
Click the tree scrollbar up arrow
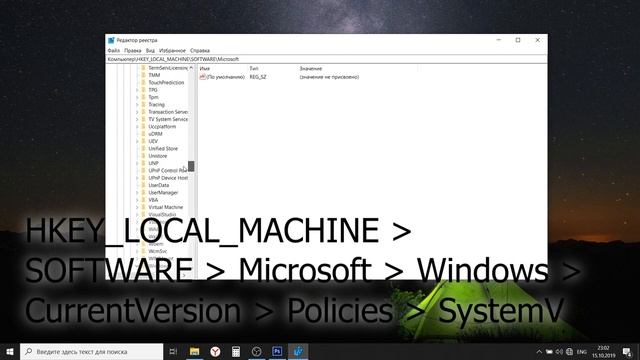click(x=191, y=68)
